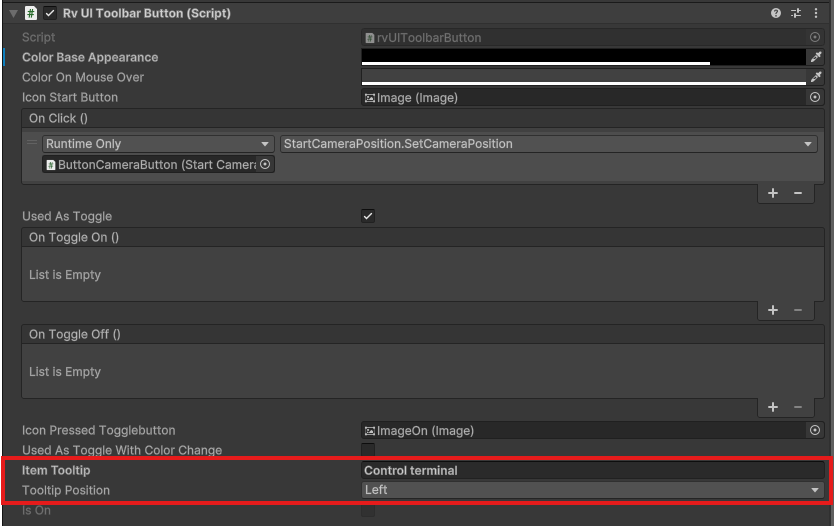Open the component help reference icon
Viewport: 834px width, 526px height.
click(776, 14)
